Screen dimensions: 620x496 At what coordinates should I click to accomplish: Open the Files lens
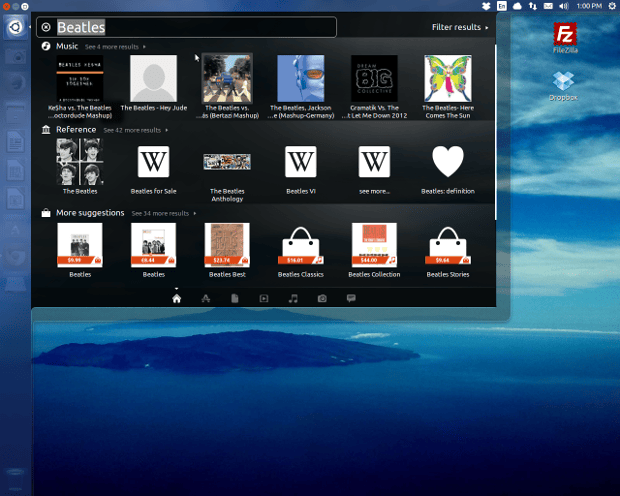point(234,298)
